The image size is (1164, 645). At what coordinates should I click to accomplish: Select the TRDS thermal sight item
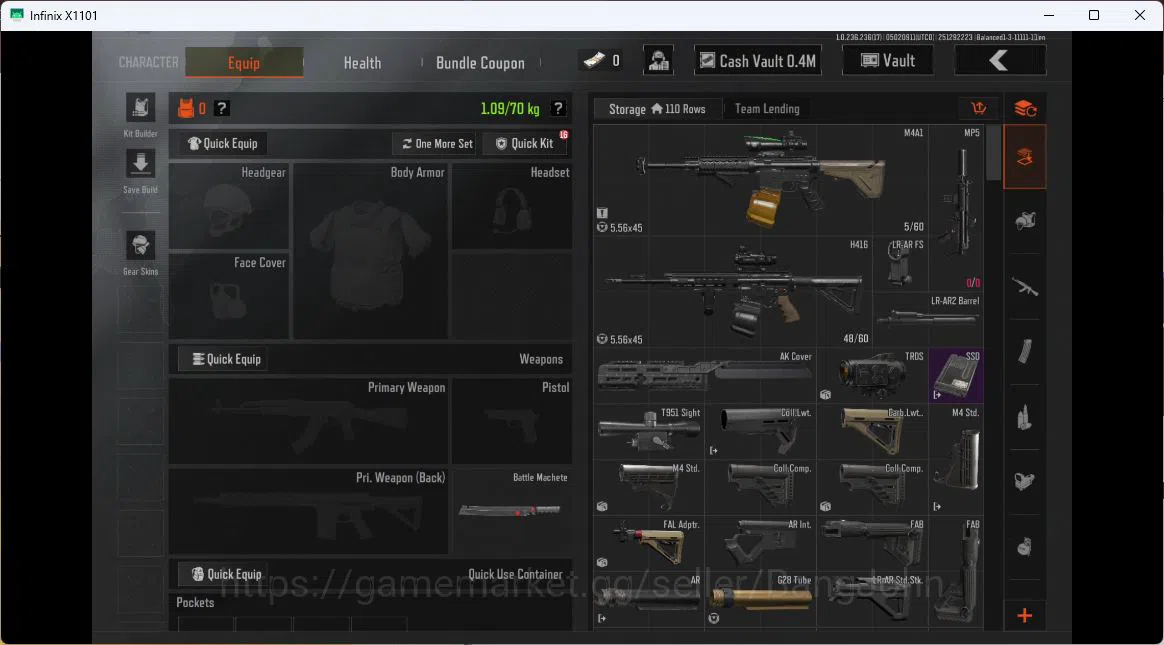872,376
